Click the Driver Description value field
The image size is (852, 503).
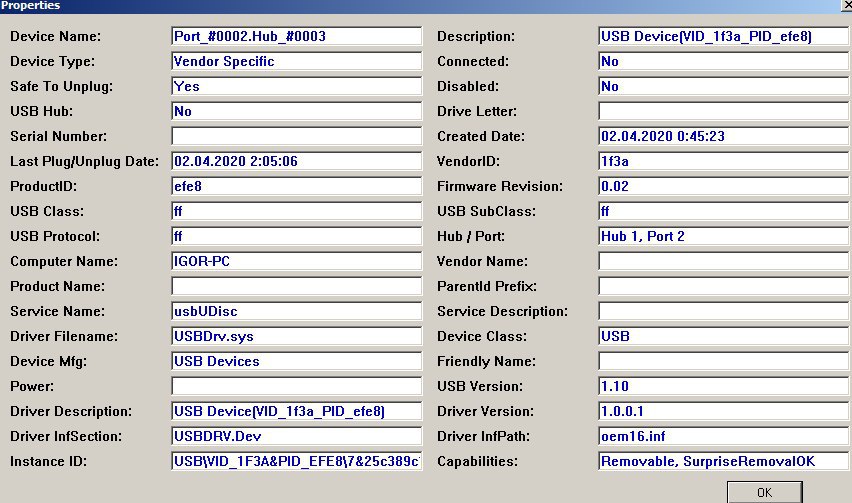coord(297,411)
